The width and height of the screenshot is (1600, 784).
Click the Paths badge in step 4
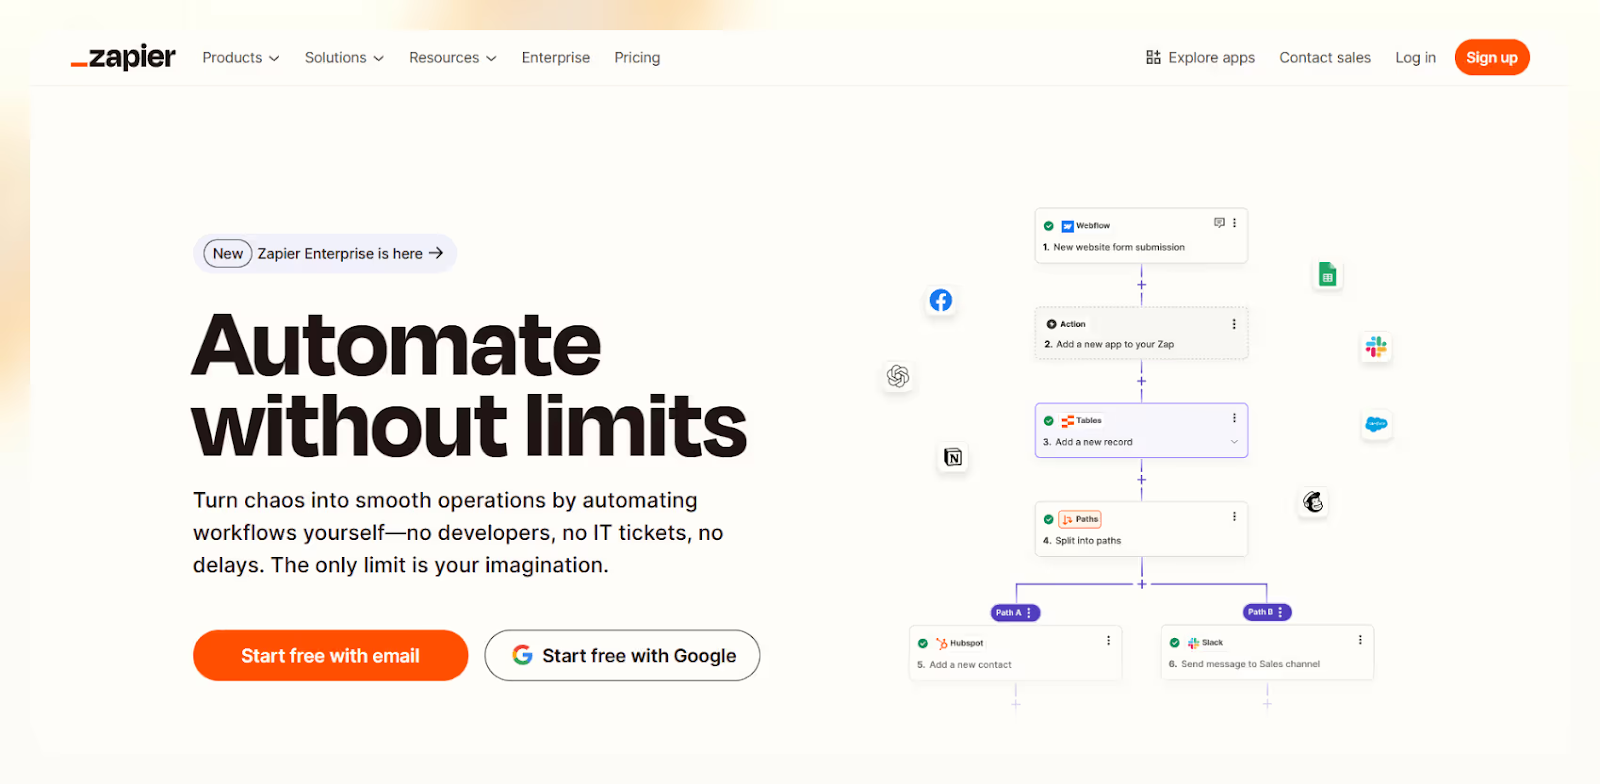(1080, 519)
